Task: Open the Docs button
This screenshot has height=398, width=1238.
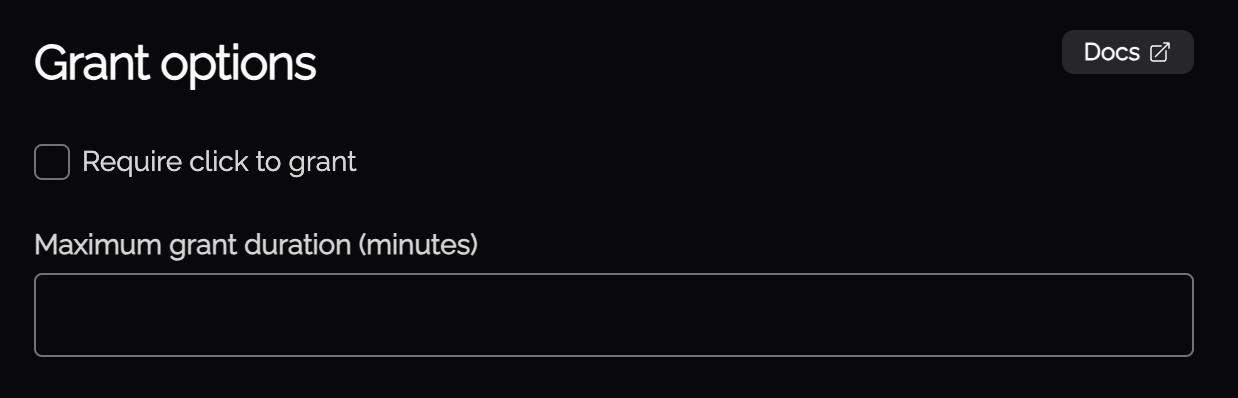Action: coord(1127,52)
